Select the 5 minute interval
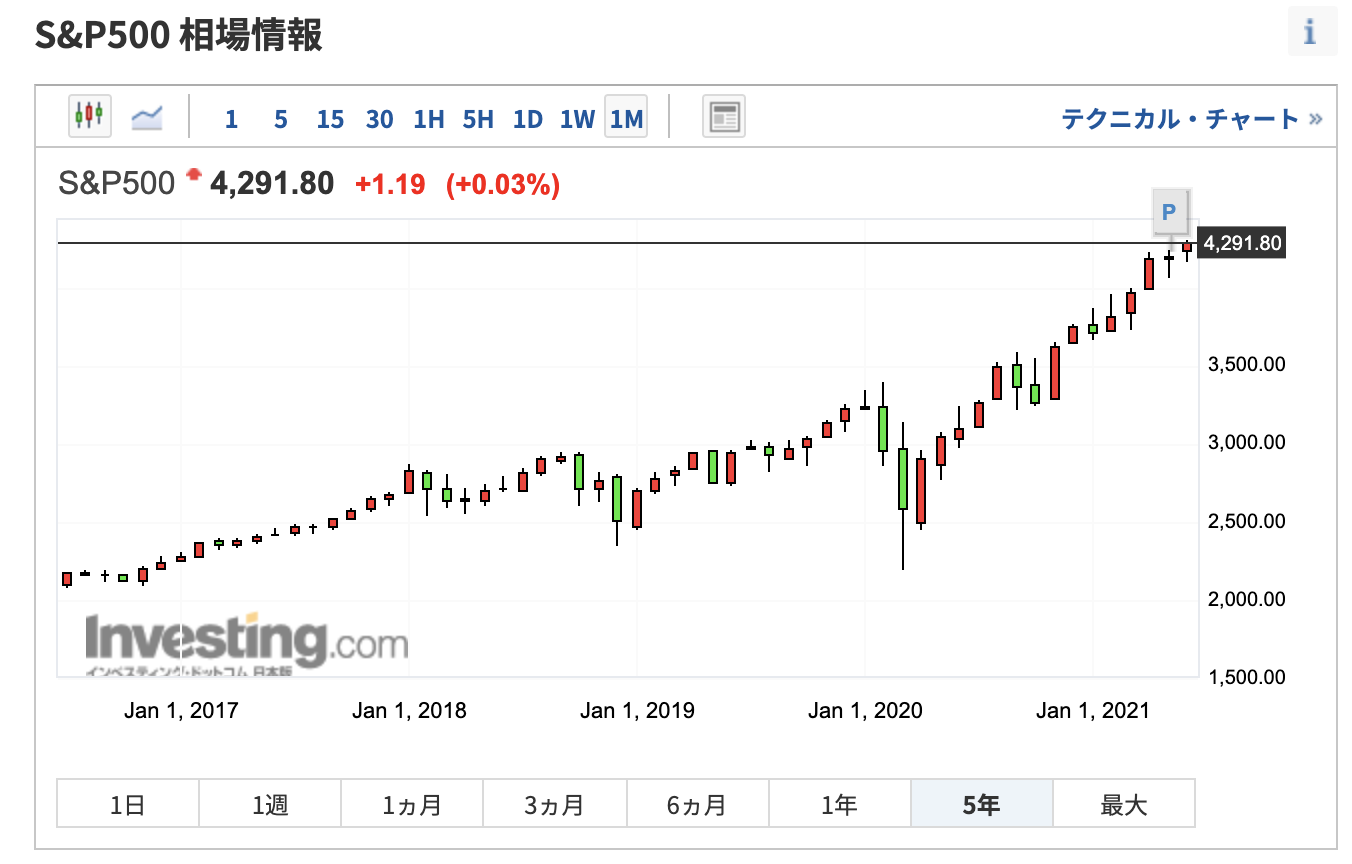The width and height of the screenshot is (1352, 864). point(280,120)
